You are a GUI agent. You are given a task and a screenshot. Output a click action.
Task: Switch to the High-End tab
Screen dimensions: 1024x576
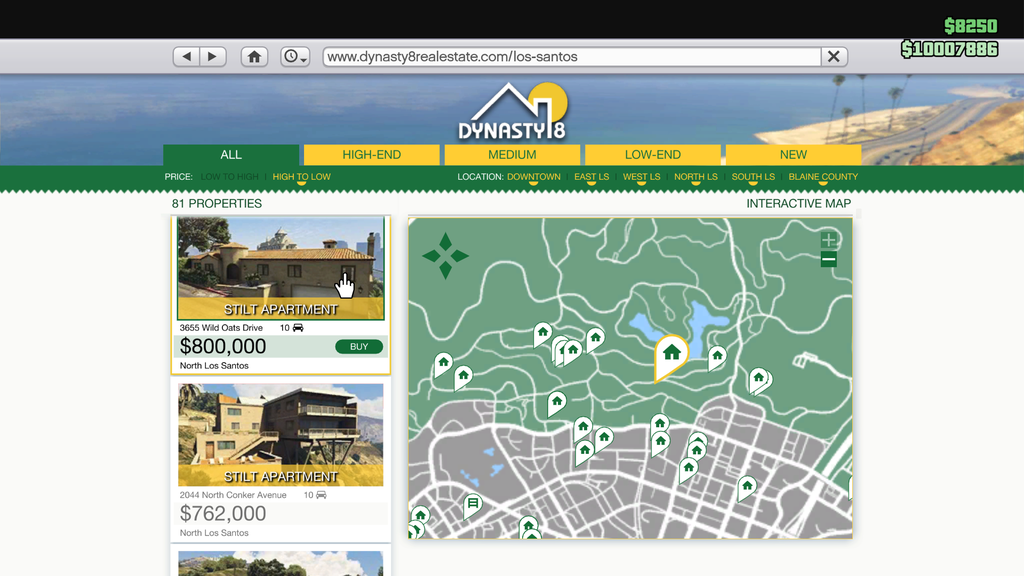coord(371,155)
